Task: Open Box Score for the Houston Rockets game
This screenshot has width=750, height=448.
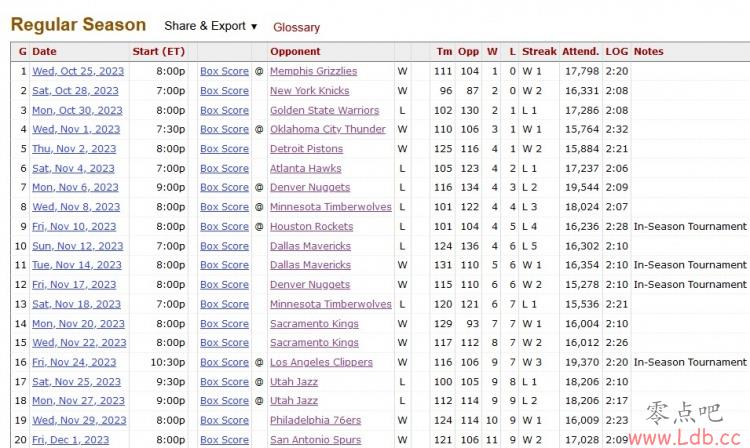Action: (x=224, y=227)
